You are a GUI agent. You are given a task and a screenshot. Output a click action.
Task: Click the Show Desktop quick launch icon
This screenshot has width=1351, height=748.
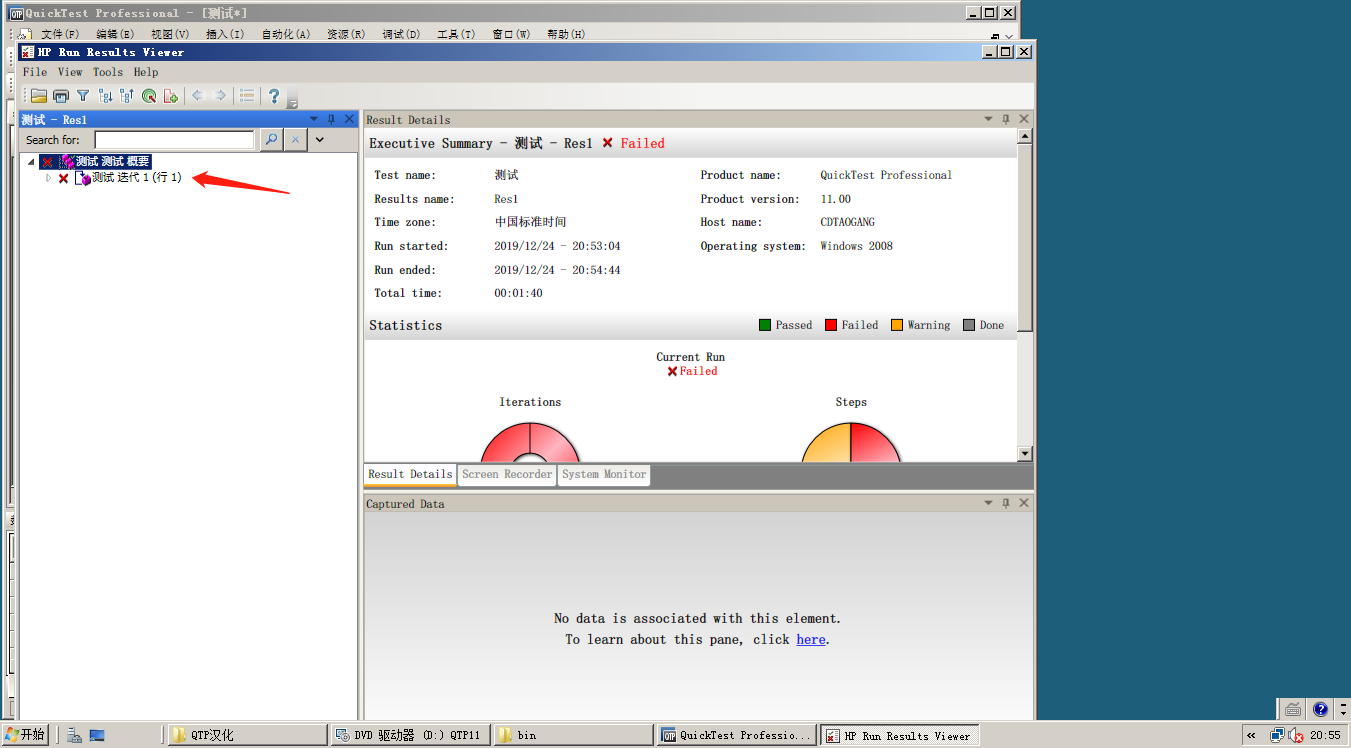(97, 735)
